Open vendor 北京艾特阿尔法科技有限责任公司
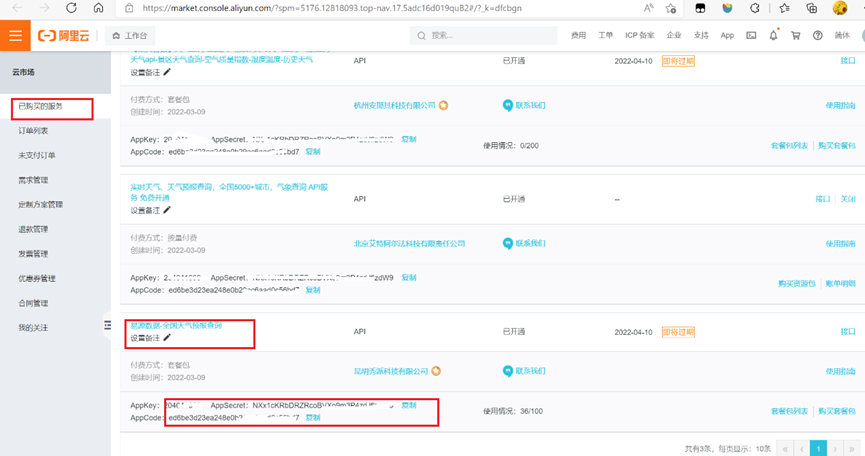Image resolution: width=865 pixels, height=456 pixels. (x=409, y=243)
